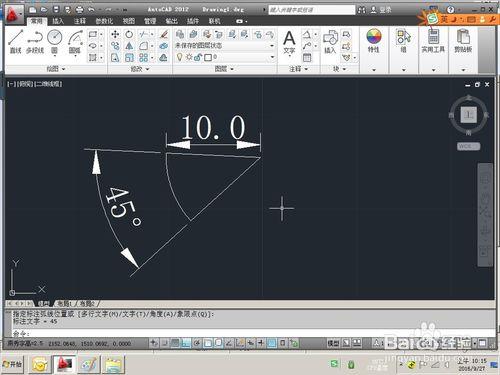This screenshot has width=500, height=375.
Task: Click the Scale tool in Modify panel
Action: click(x=129, y=58)
